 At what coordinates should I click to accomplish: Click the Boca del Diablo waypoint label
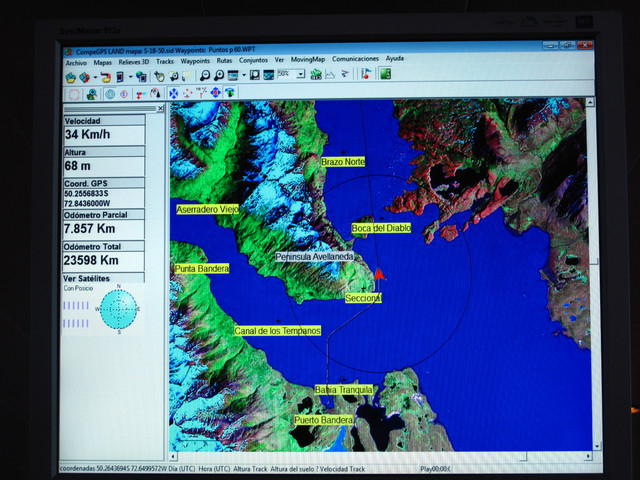coord(381,228)
